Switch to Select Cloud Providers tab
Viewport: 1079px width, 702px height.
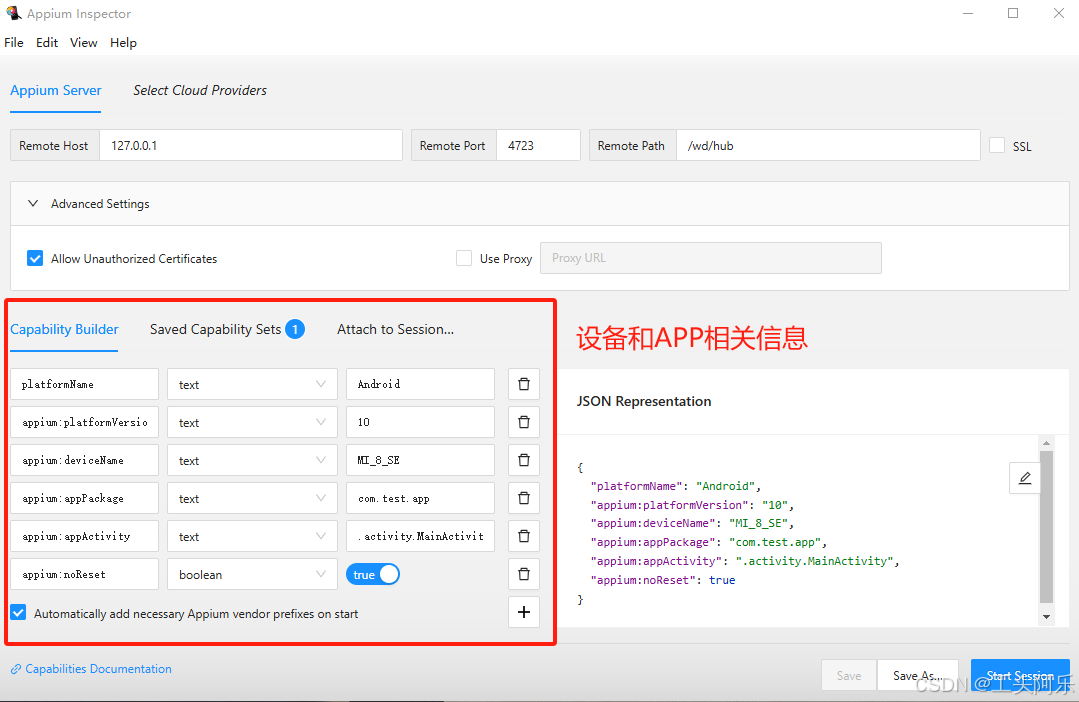(x=200, y=90)
